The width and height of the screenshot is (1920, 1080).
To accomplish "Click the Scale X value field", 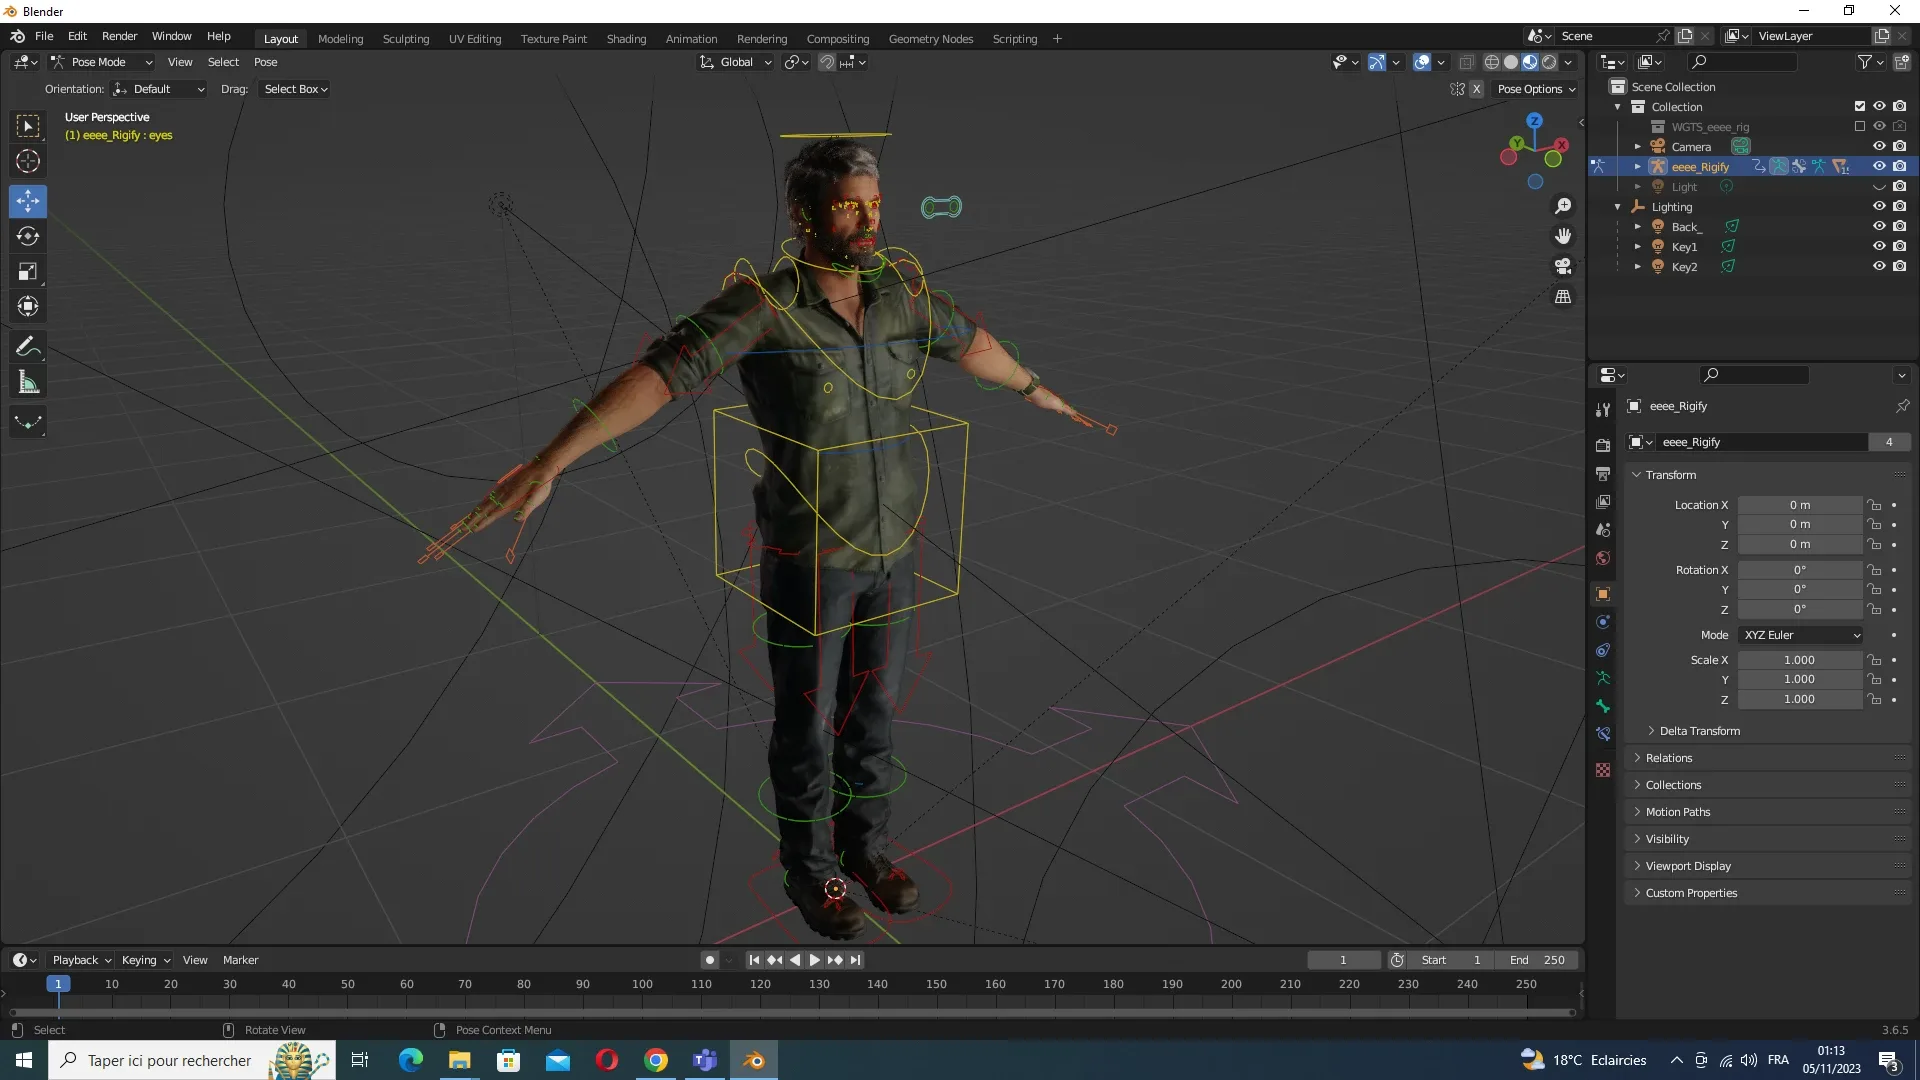I will [1798, 660].
